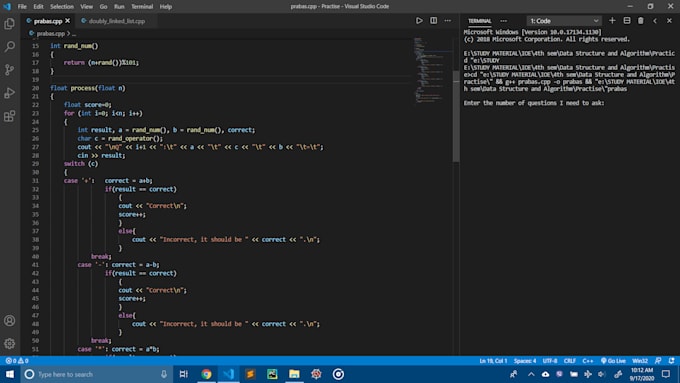Image resolution: width=680 pixels, height=383 pixels.
Task: Create a new terminal with plus icon
Action: tap(612, 21)
